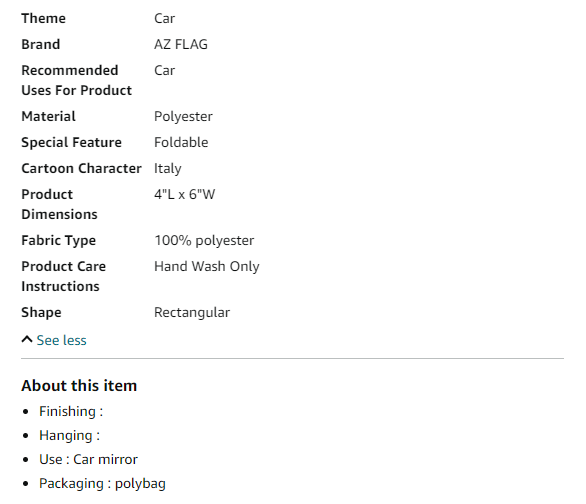Select the Polyester material value
The height and width of the screenshot is (504, 586).
183,117
